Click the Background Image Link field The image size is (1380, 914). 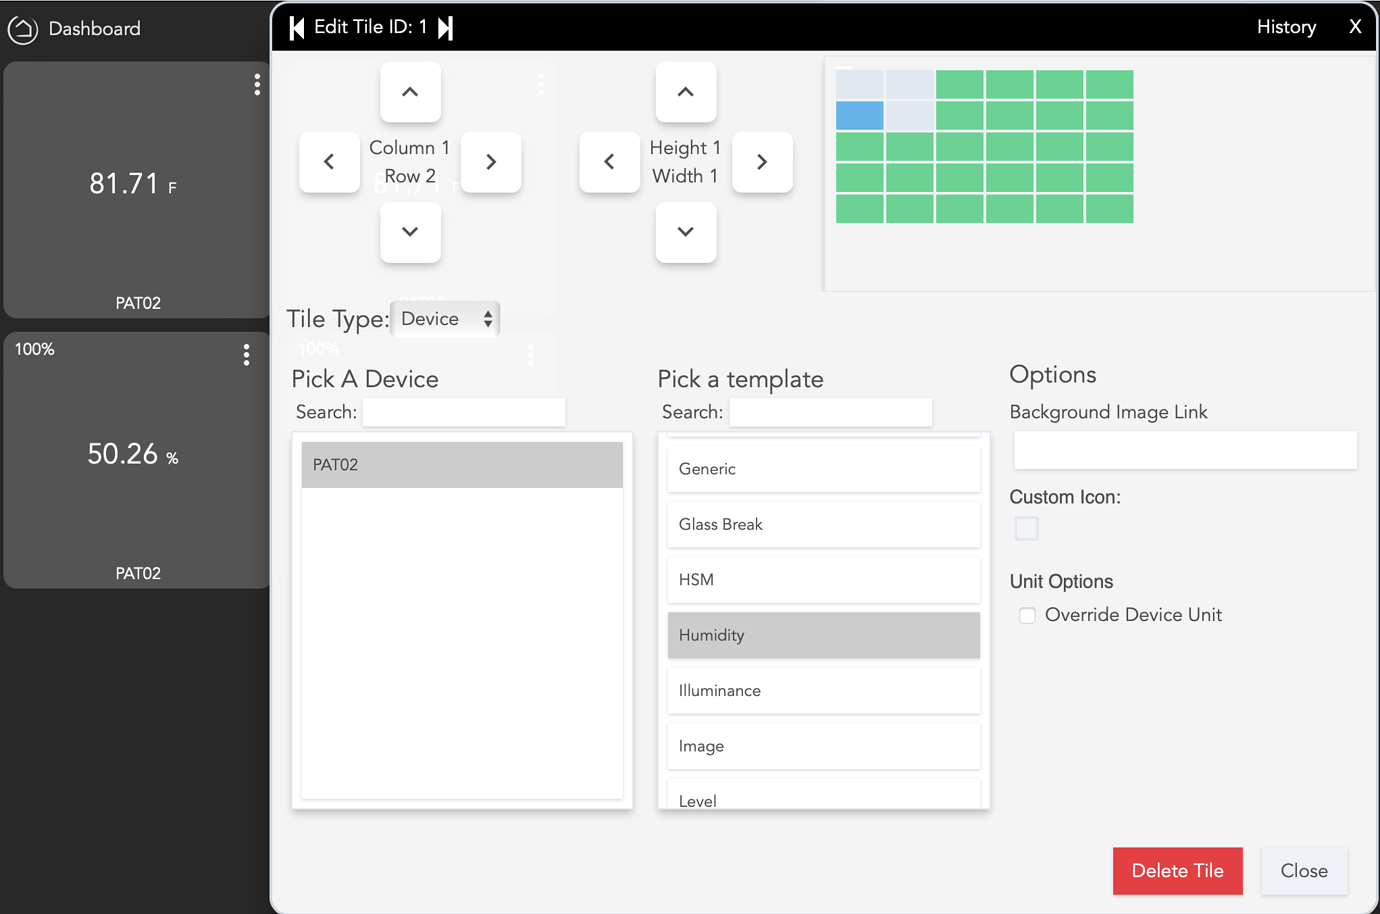pos(1184,450)
